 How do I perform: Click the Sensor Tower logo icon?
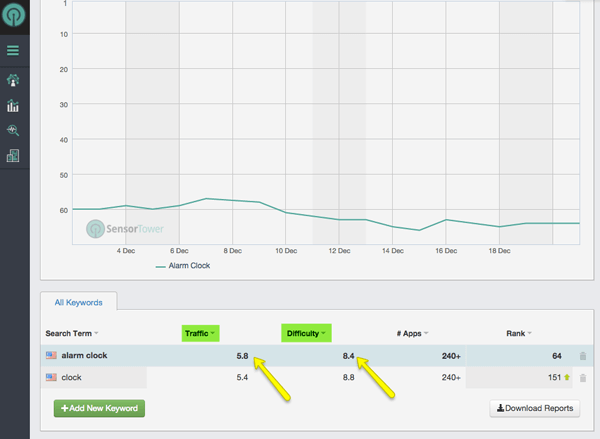14,15
